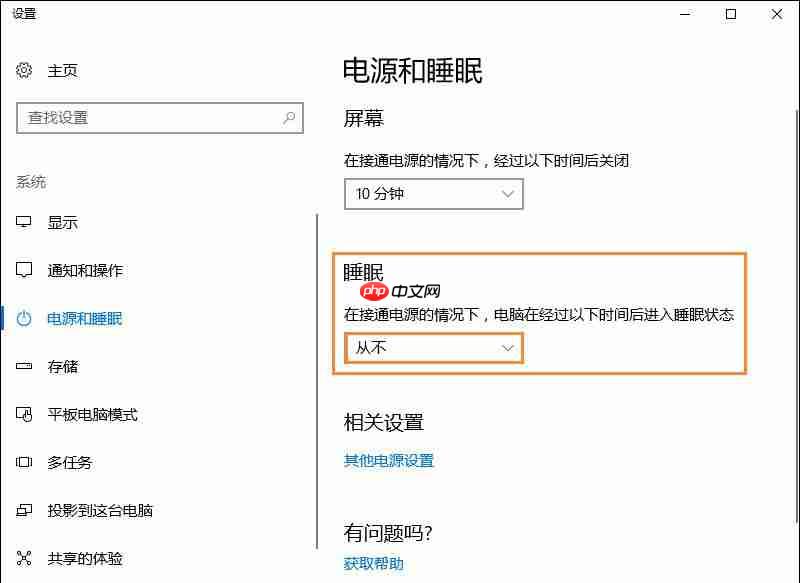
Task: Click the 共享的体验 shared experiences icon
Action: 22,559
